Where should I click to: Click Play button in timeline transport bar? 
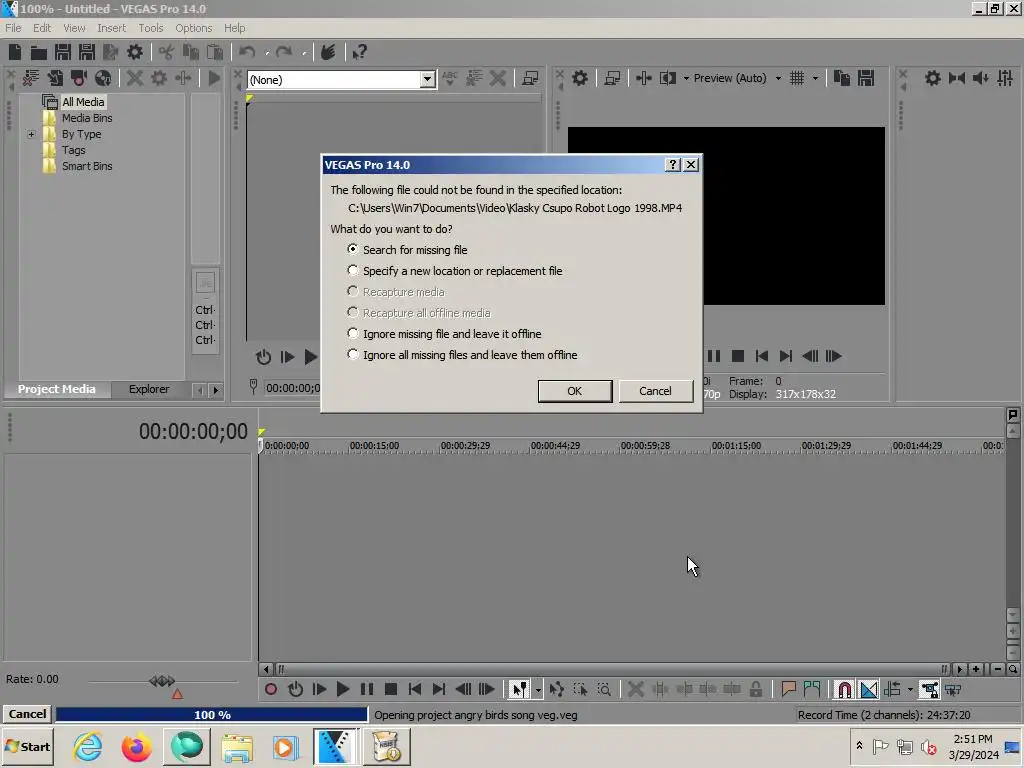(342, 689)
